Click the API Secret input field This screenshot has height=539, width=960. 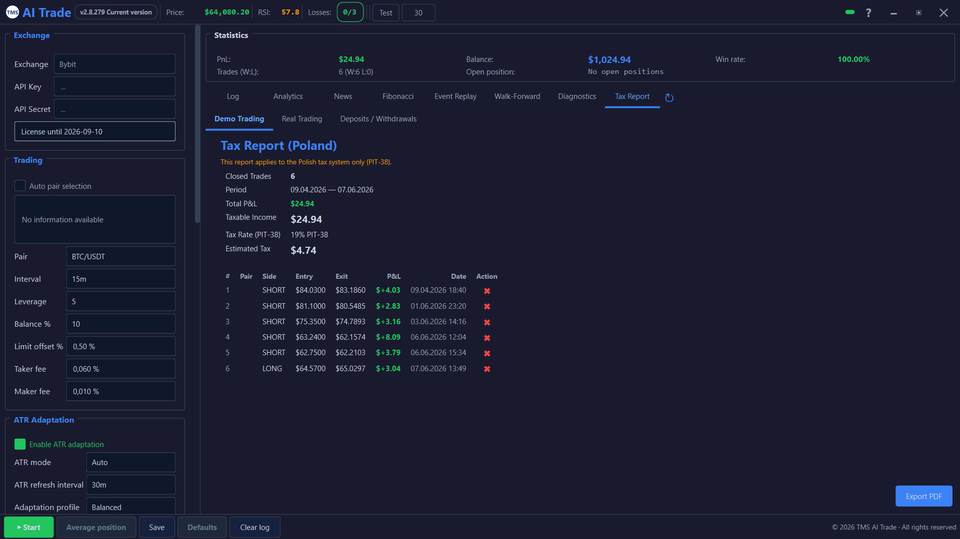[x=114, y=109]
